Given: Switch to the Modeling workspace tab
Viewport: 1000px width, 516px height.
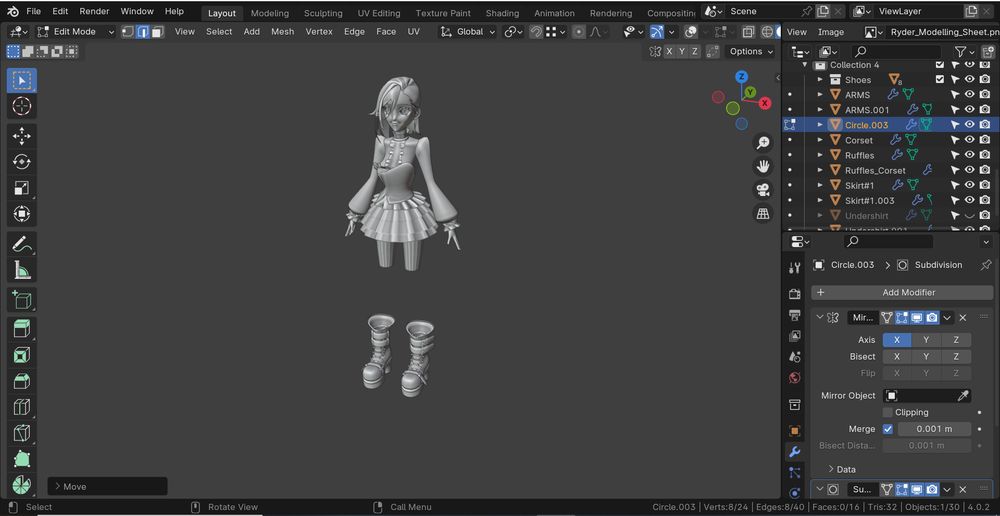Looking at the screenshot, I should [270, 13].
